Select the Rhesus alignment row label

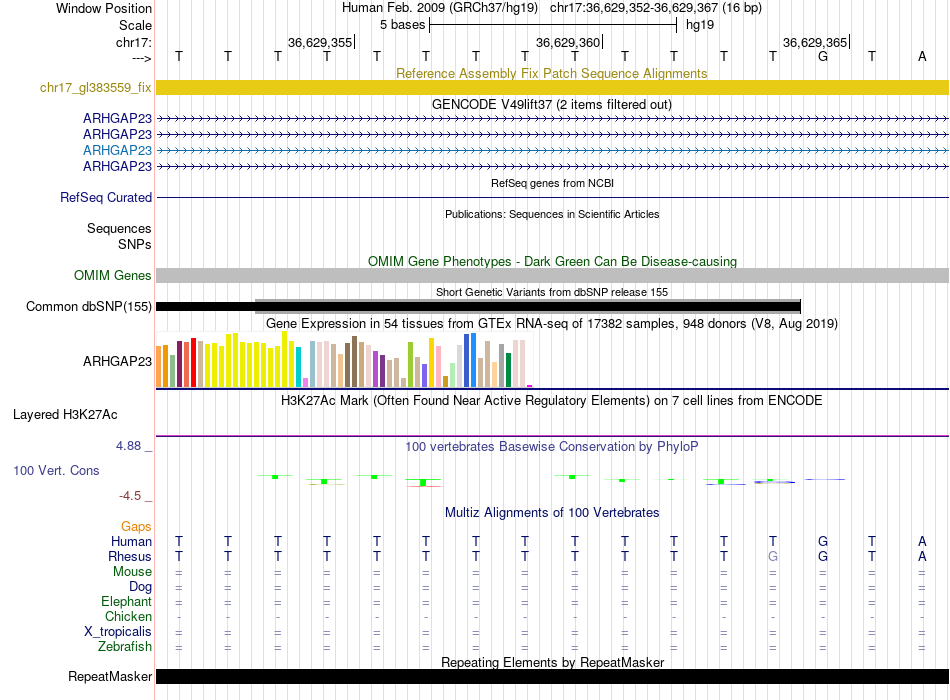tap(130, 557)
